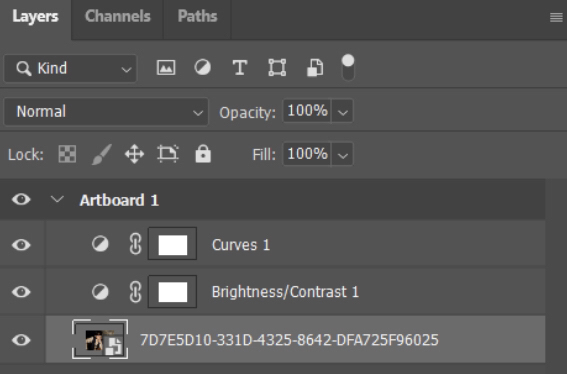The image size is (567, 374).
Task: Open the Kind filter dropdown
Action: (71, 68)
